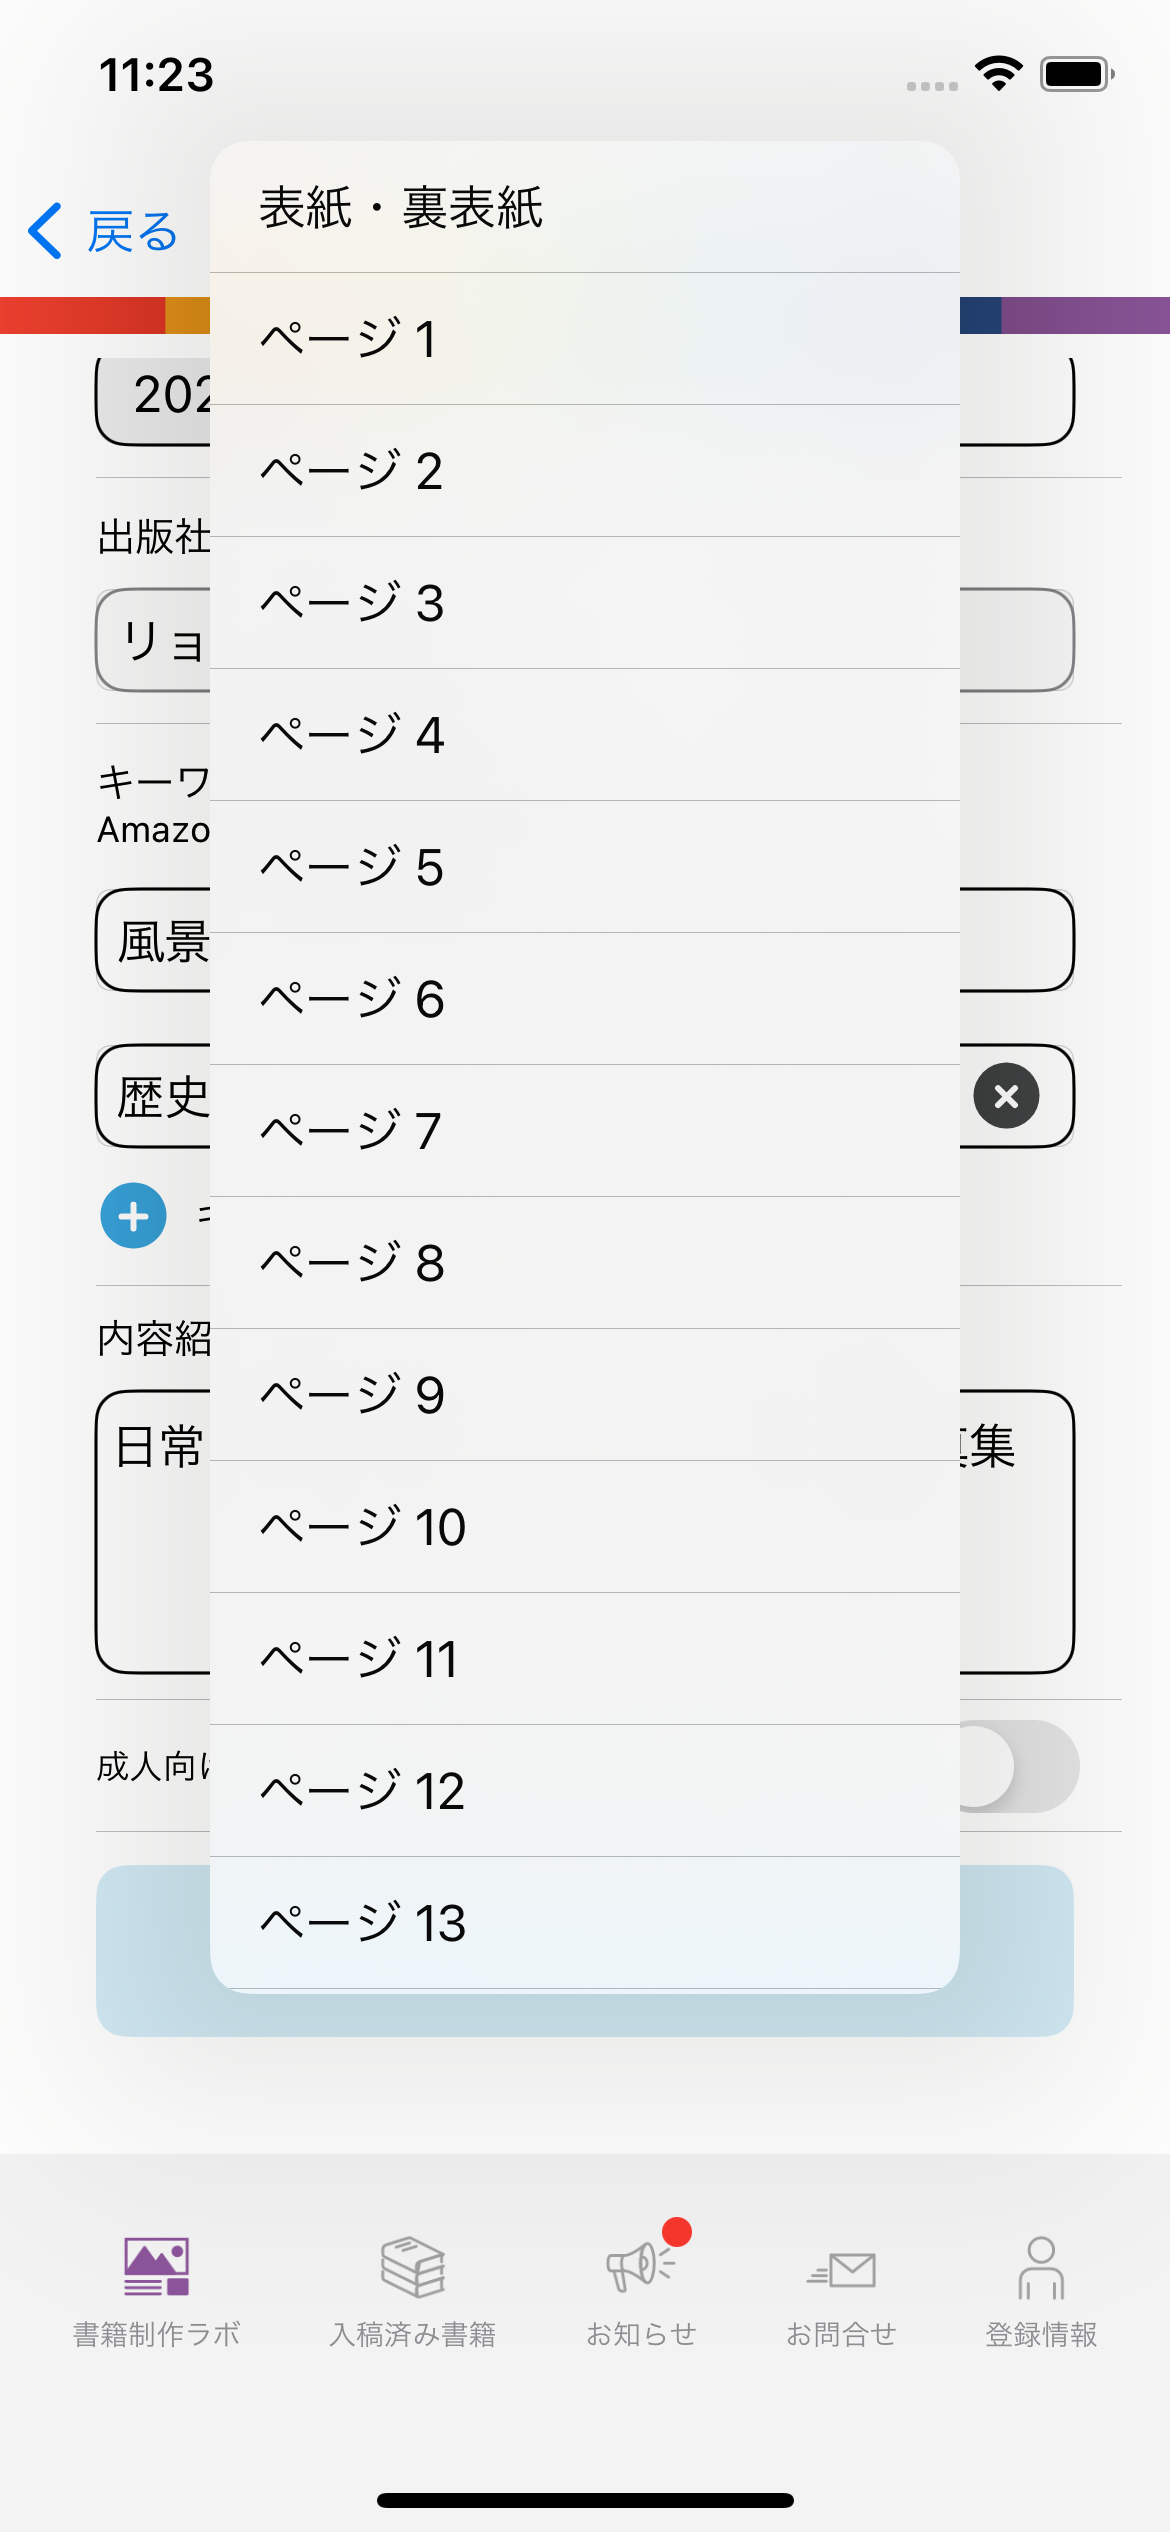Screen dimensions: 1170x2532
Task: Remove keyword with the X icon
Action: 1006,1096
